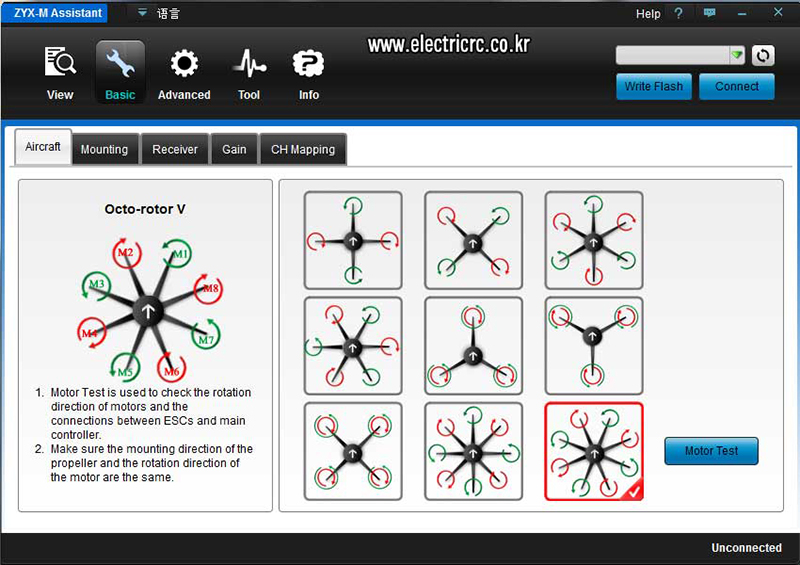Viewport: 800px width, 565px height.
Task: Open the View section icon
Action: pos(60,62)
